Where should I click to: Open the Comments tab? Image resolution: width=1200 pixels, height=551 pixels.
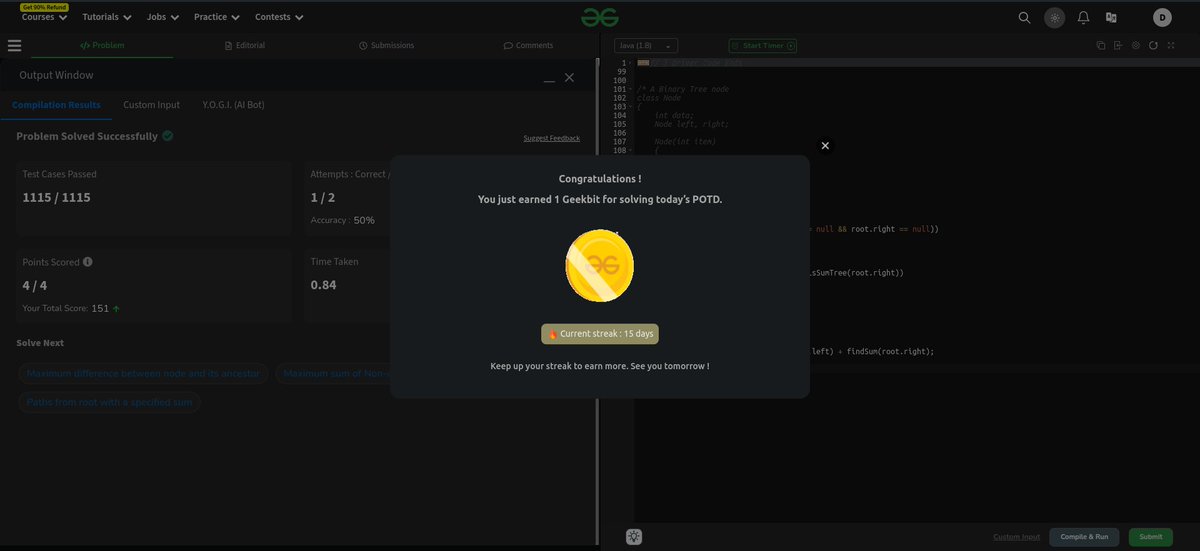[528, 45]
